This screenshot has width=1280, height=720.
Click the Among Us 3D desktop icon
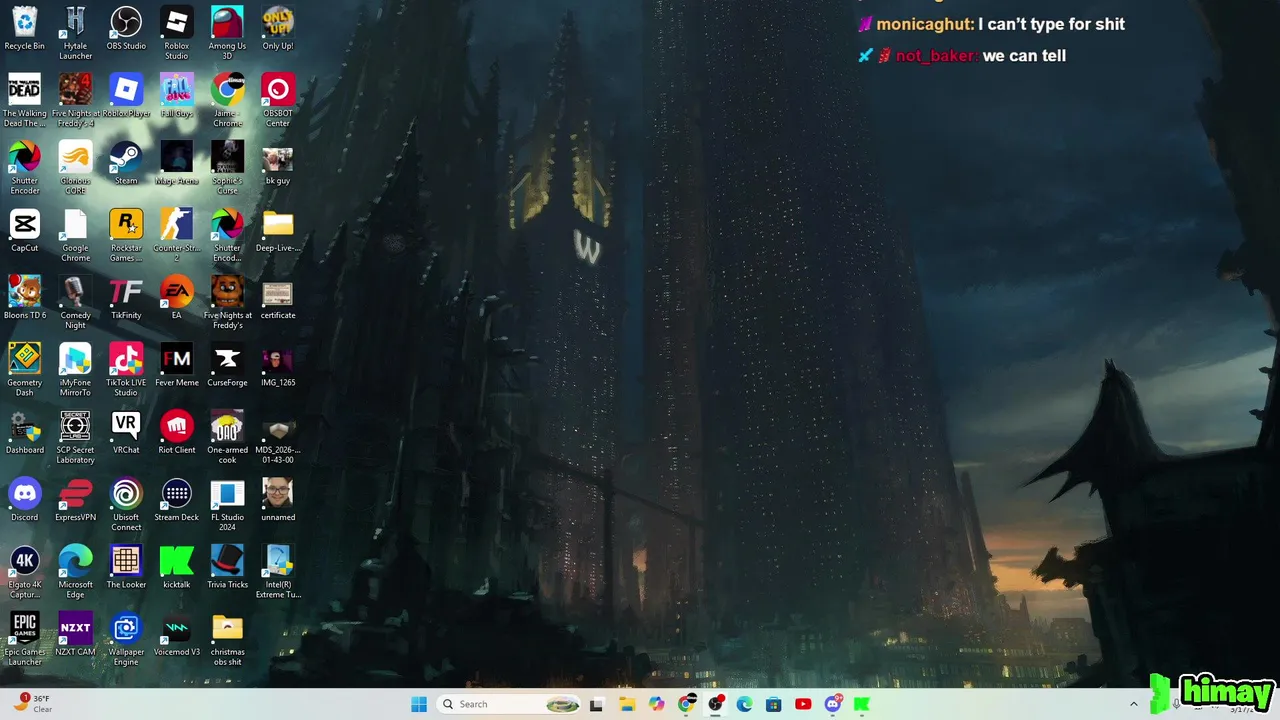tap(227, 33)
